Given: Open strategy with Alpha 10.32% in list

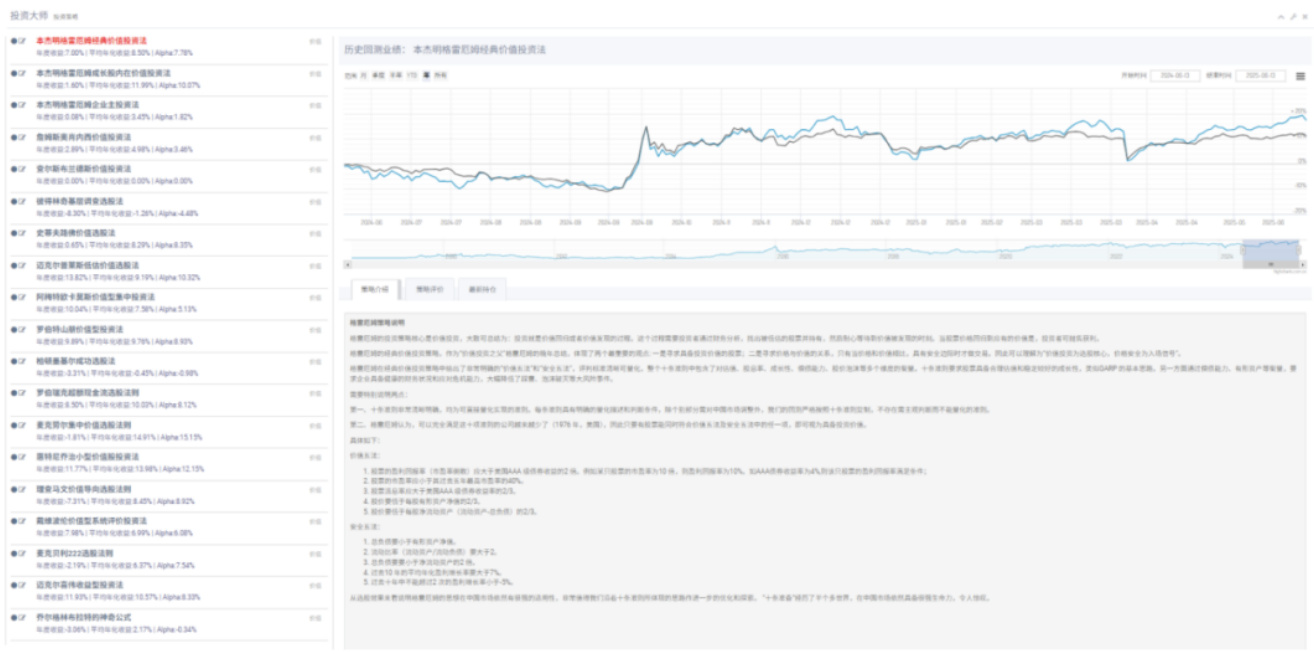Looking at the screenshot, I should [88, 265].
